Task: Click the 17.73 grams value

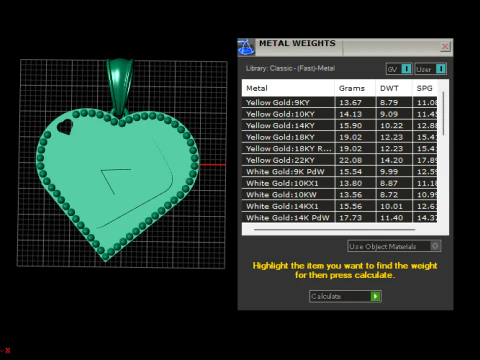Action: [350, 218]
